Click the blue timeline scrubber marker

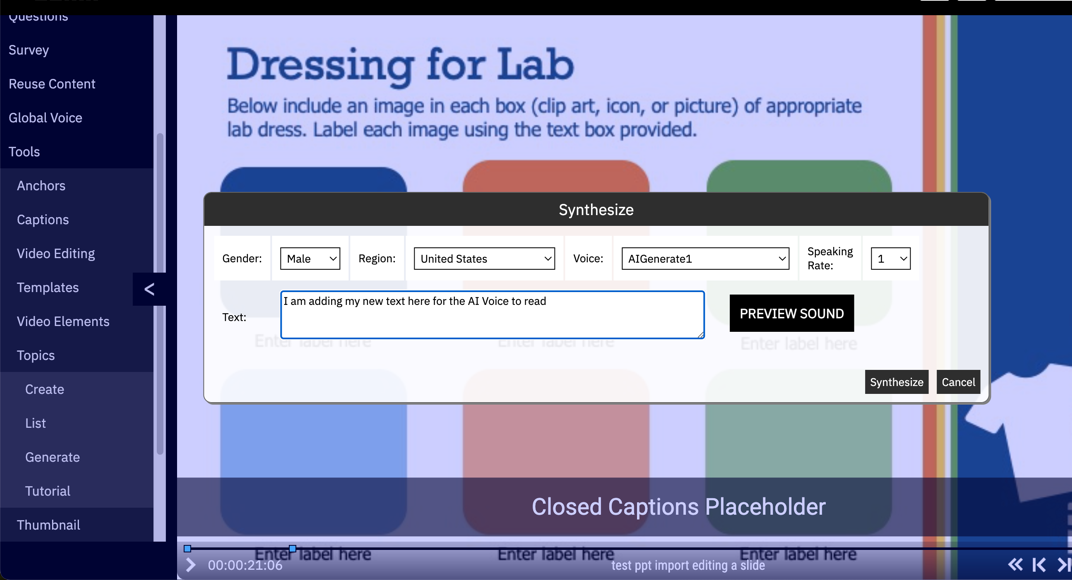(x=293, y=549)
